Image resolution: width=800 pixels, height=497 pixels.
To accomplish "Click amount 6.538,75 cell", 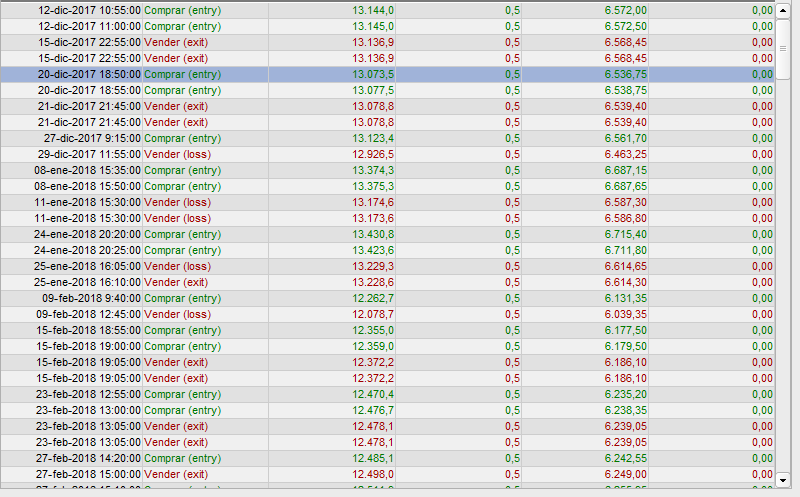I will [626, 90].
